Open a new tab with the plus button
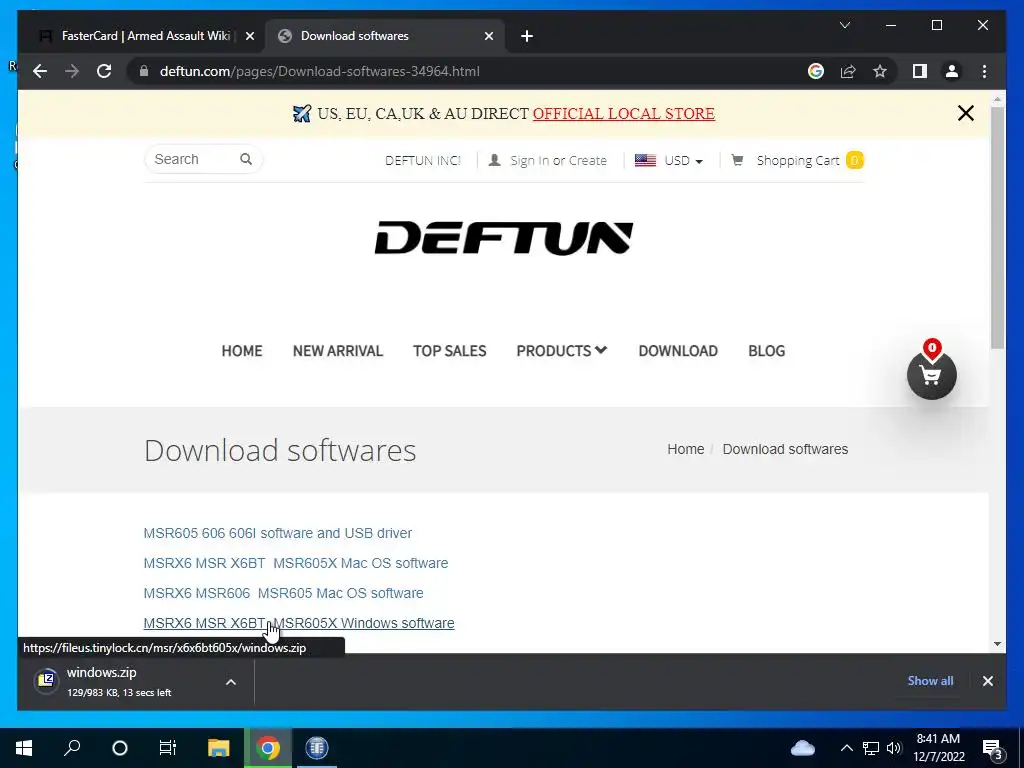This screenshot has height=768, width=1024. click(527, 36)
